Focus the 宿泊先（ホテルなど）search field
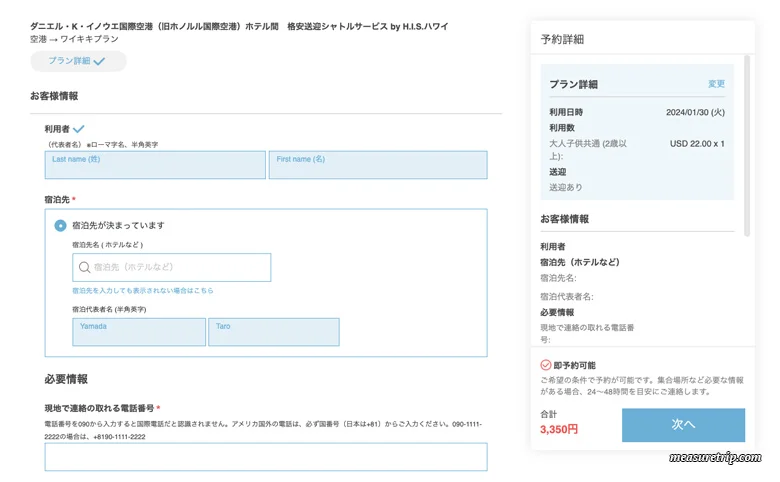 (x=172, y=268)
